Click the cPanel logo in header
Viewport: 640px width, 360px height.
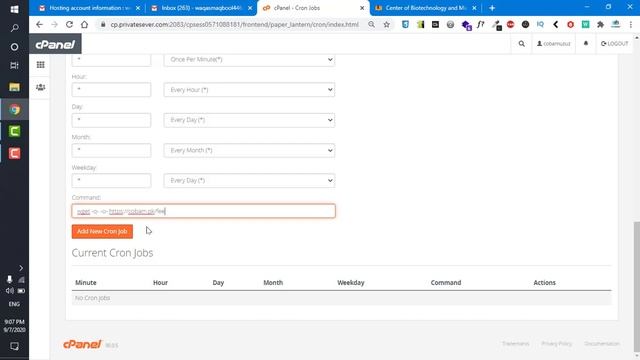(x=55, y=44)
